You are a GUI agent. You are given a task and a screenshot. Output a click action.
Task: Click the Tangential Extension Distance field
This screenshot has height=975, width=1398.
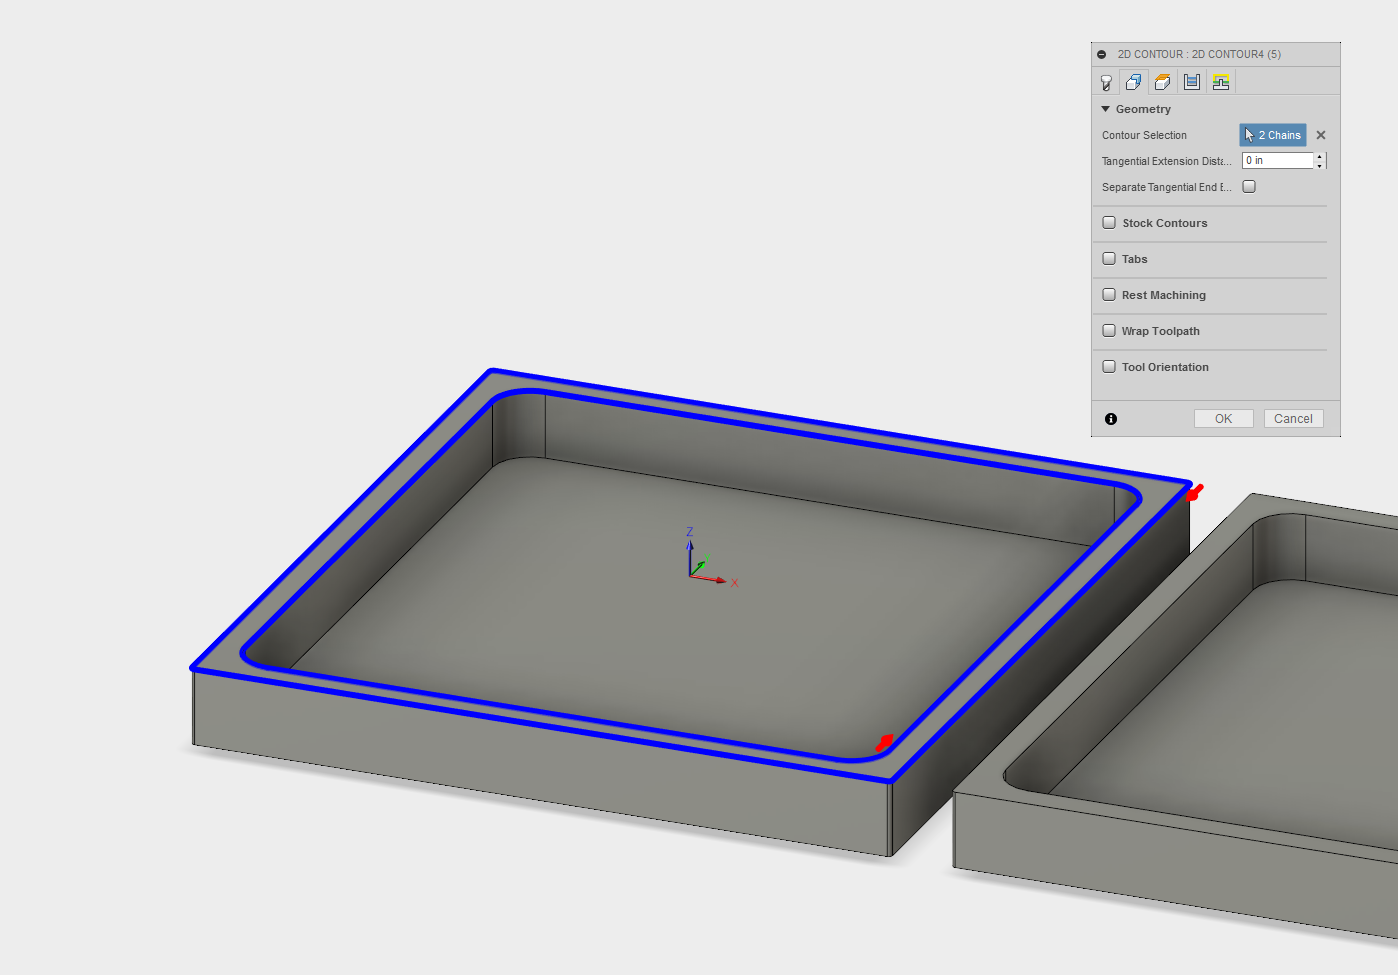click(1277, 160)
